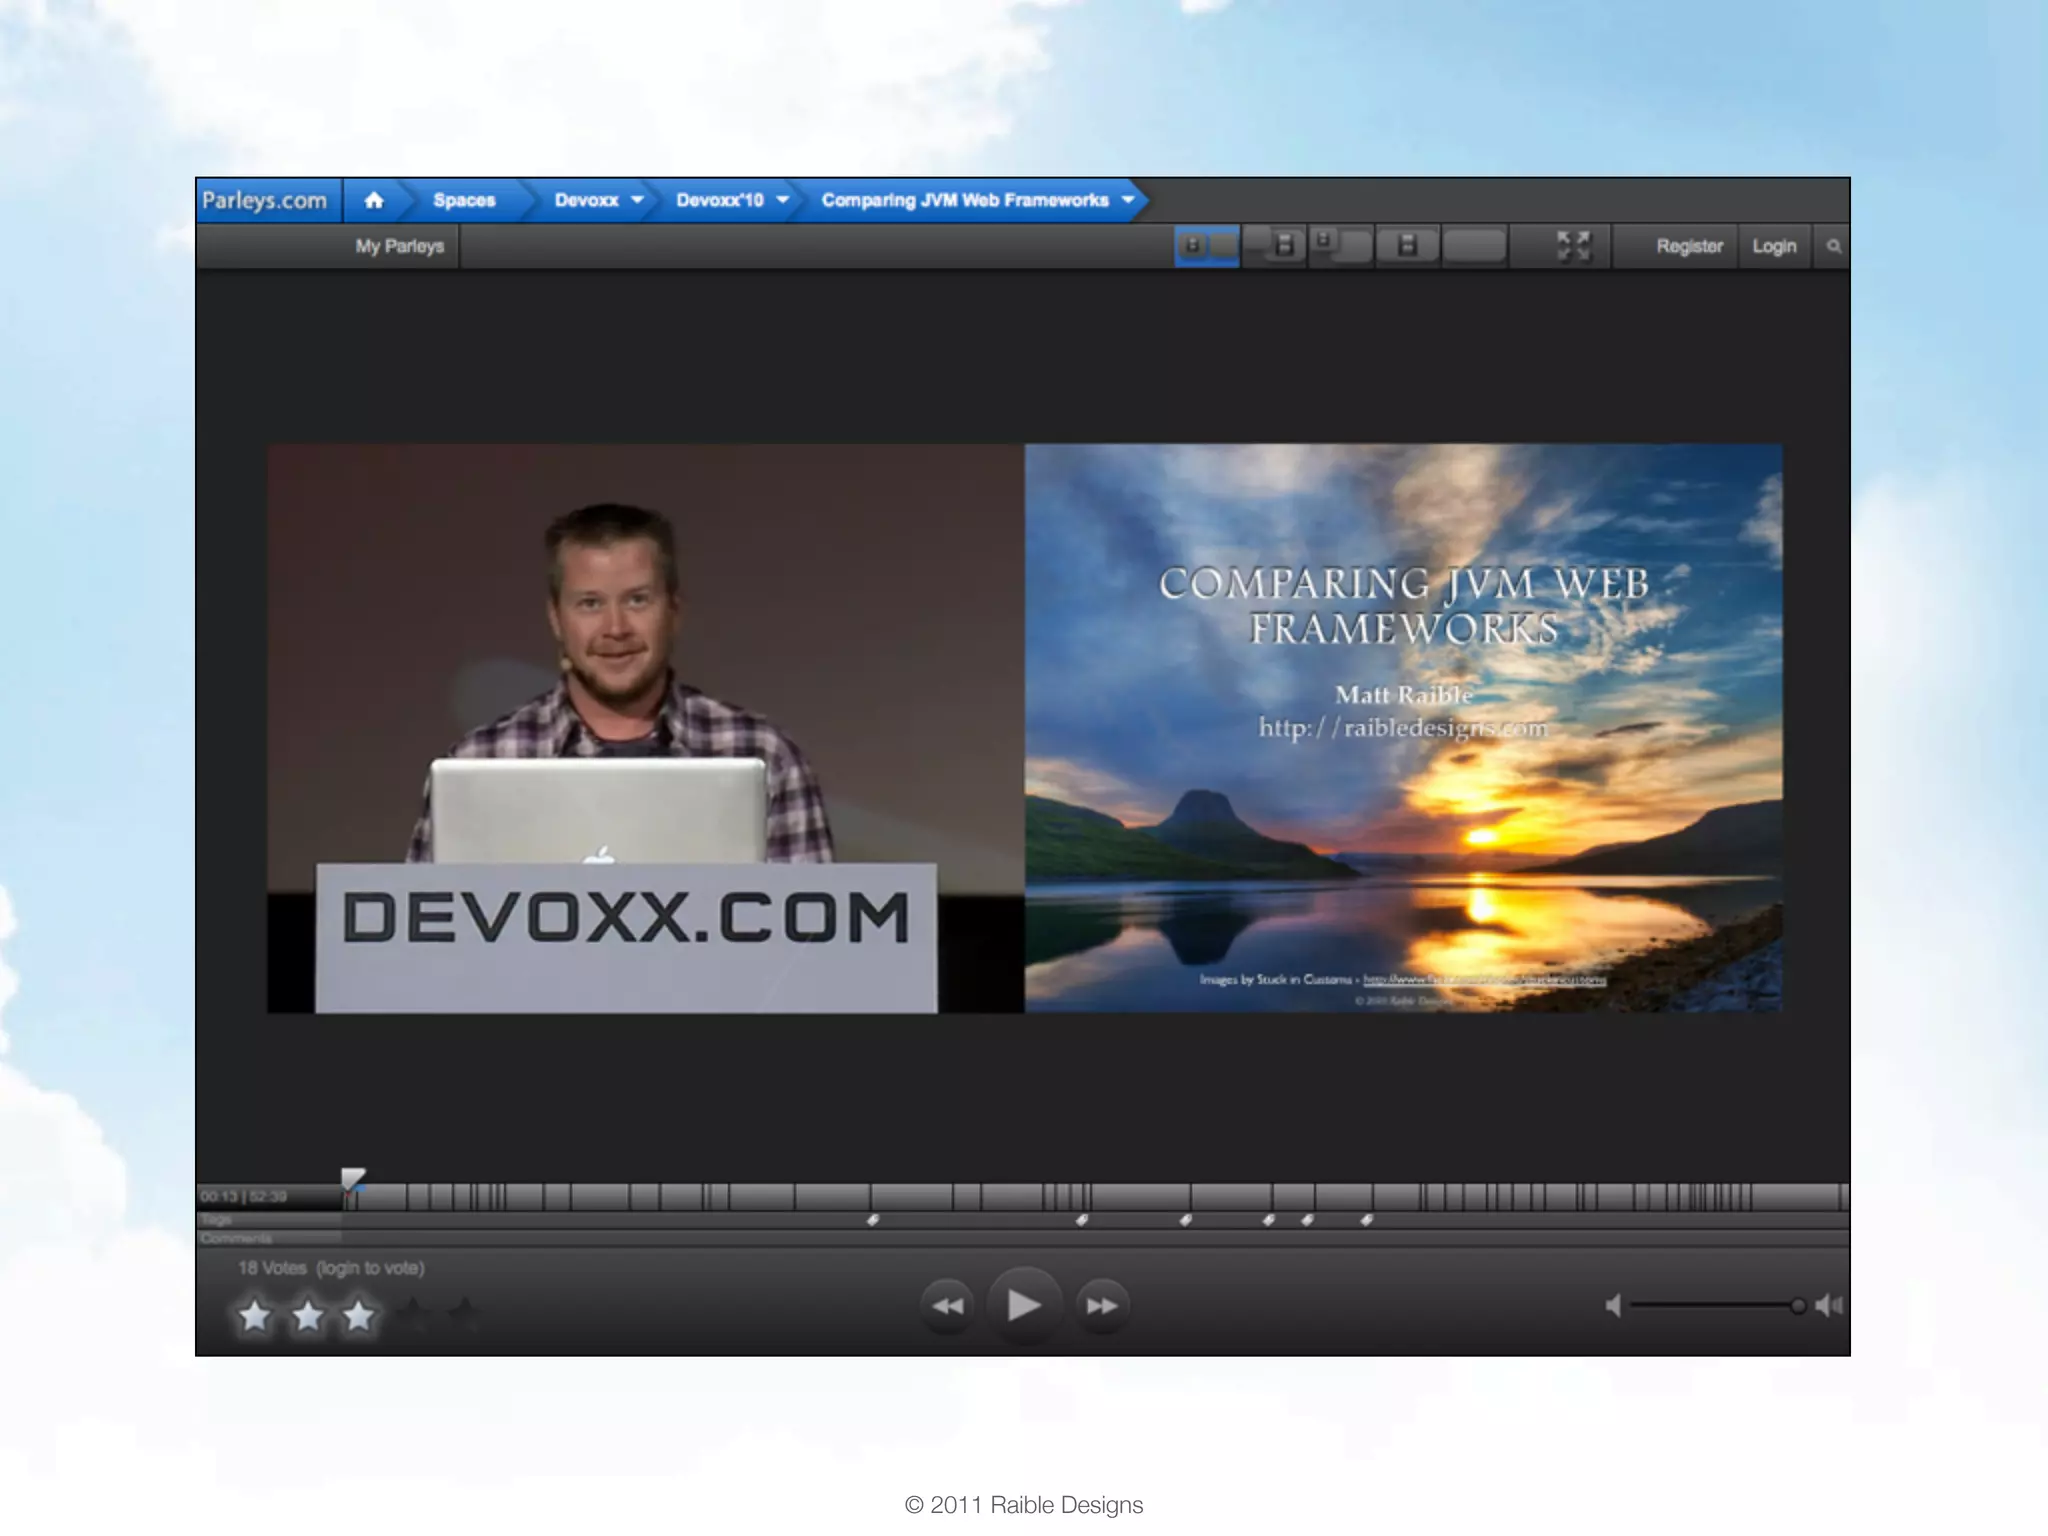Click the Login link
The width and height of the screenshot is (2048, 1536).
coord(1774,246)
